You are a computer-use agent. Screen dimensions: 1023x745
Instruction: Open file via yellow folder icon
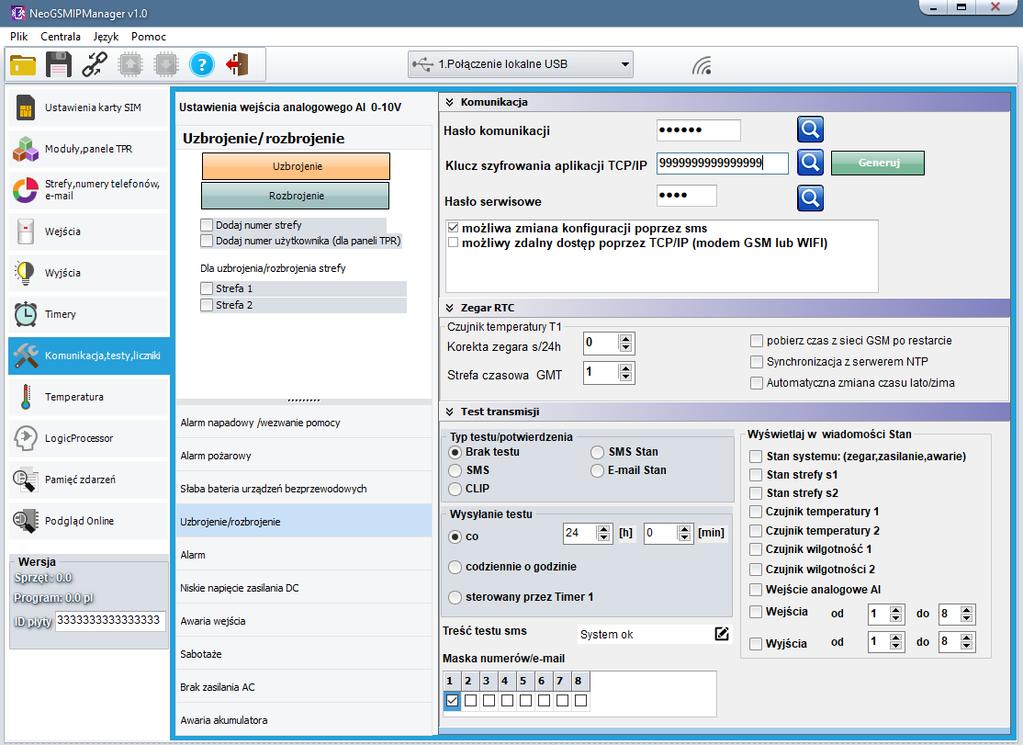[23, 65]
